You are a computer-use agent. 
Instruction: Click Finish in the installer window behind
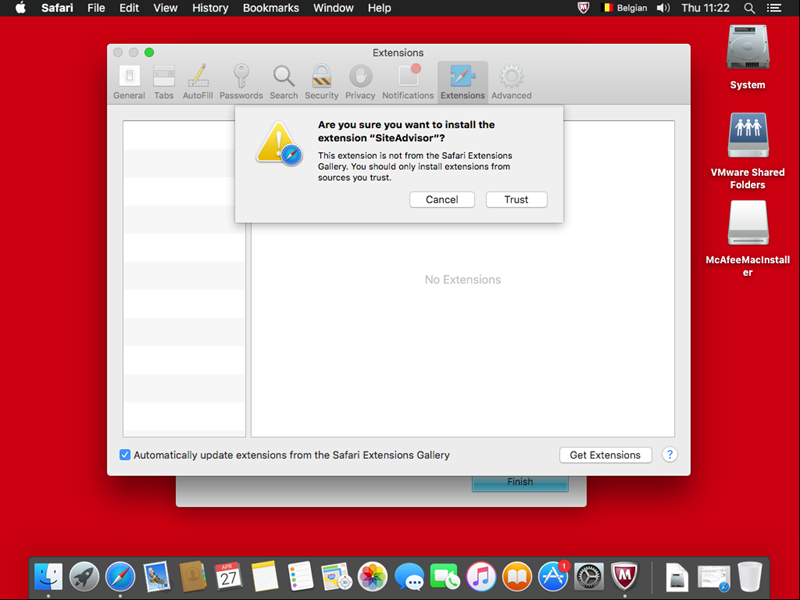(x=520, y=483)
